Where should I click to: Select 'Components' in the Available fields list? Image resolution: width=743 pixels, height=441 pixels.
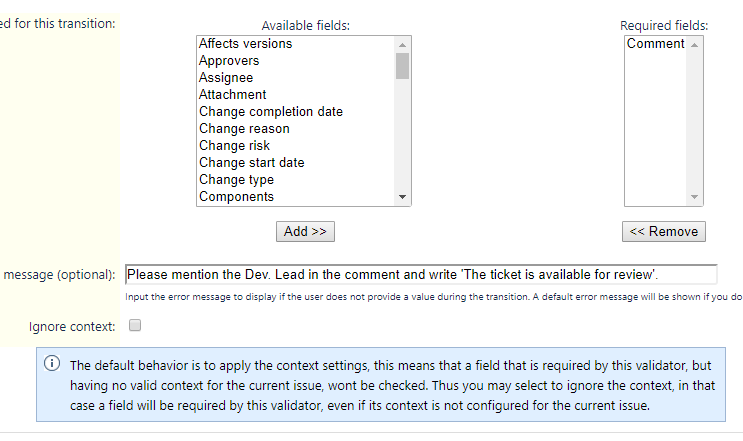click(x=296, y=197)
